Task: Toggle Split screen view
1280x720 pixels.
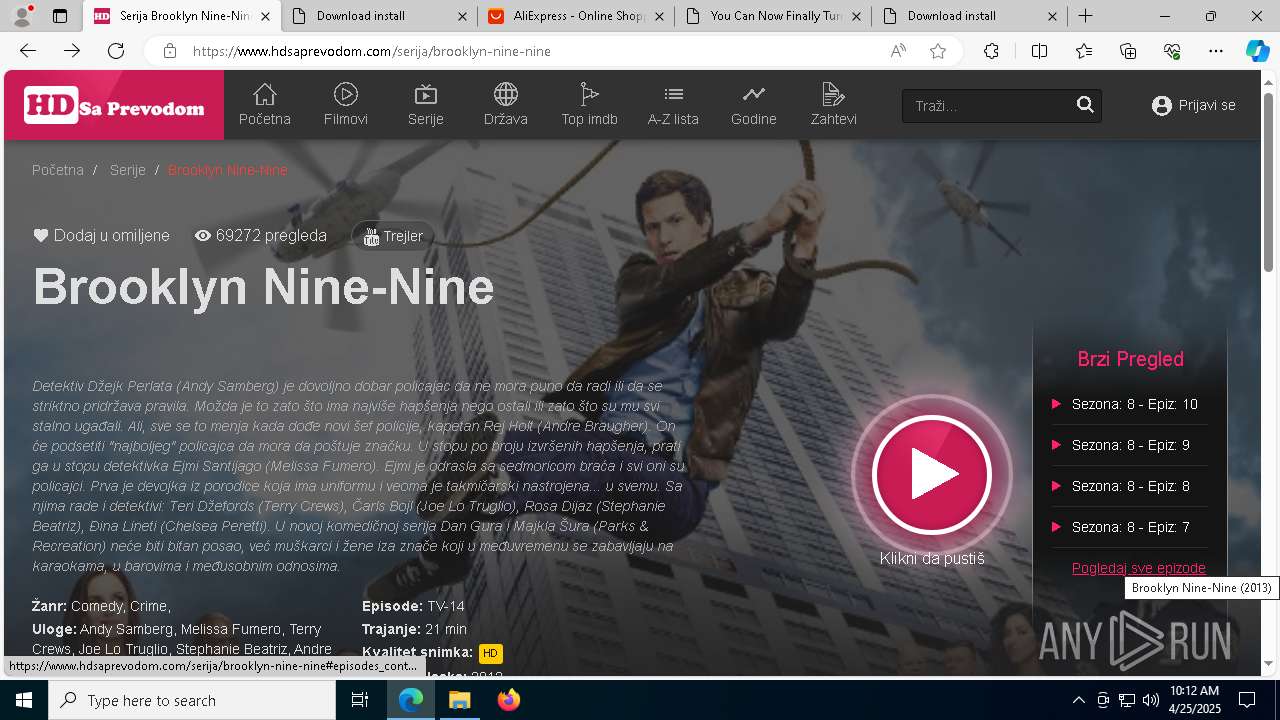Action: (x=1039, y=51)
